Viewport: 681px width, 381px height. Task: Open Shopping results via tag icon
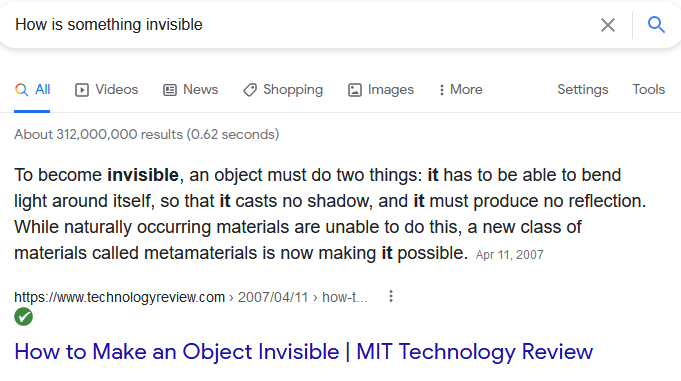point(250,90)
